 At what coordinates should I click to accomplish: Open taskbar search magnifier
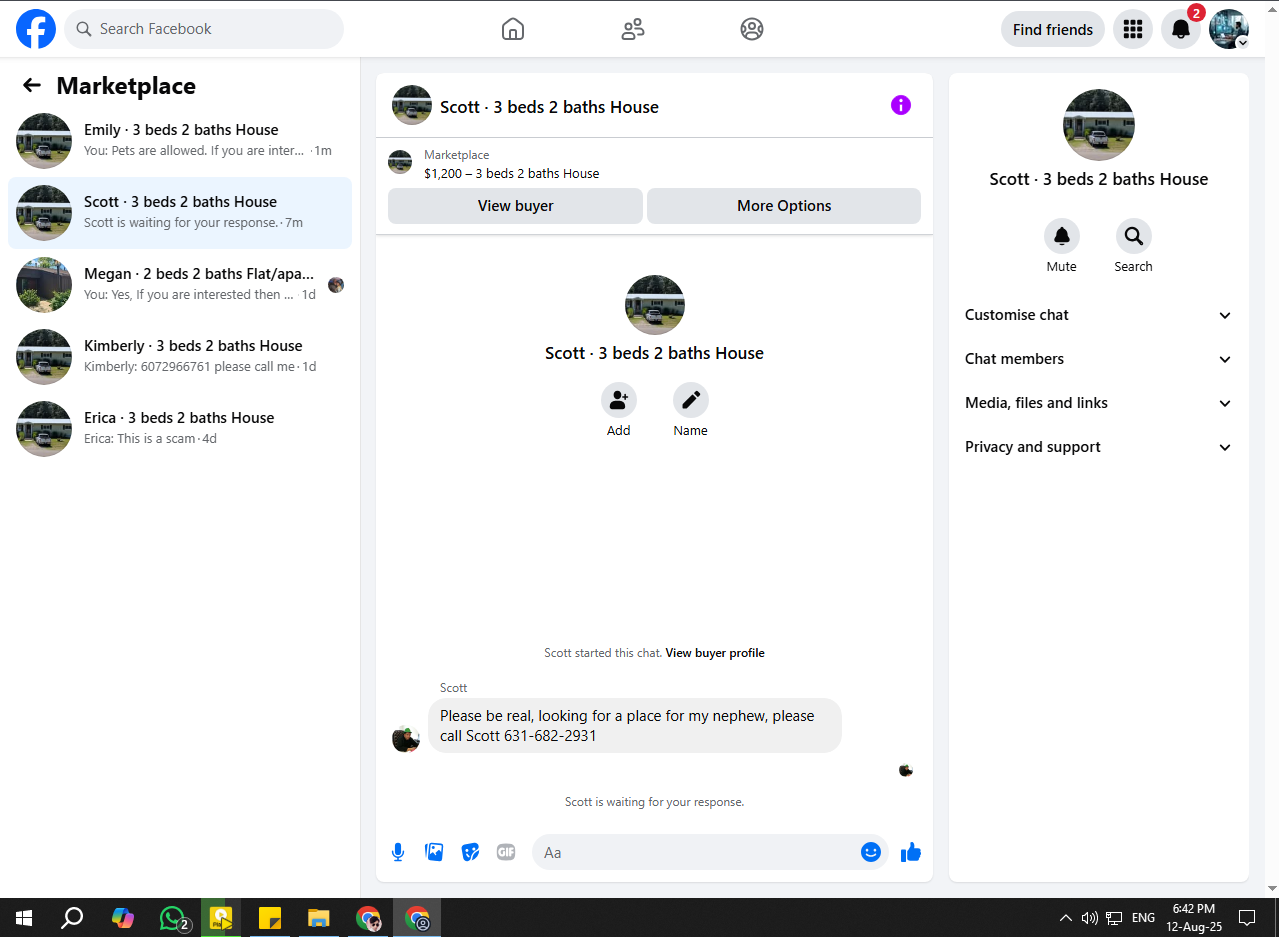pyautogui.click(x=72, y=918)
